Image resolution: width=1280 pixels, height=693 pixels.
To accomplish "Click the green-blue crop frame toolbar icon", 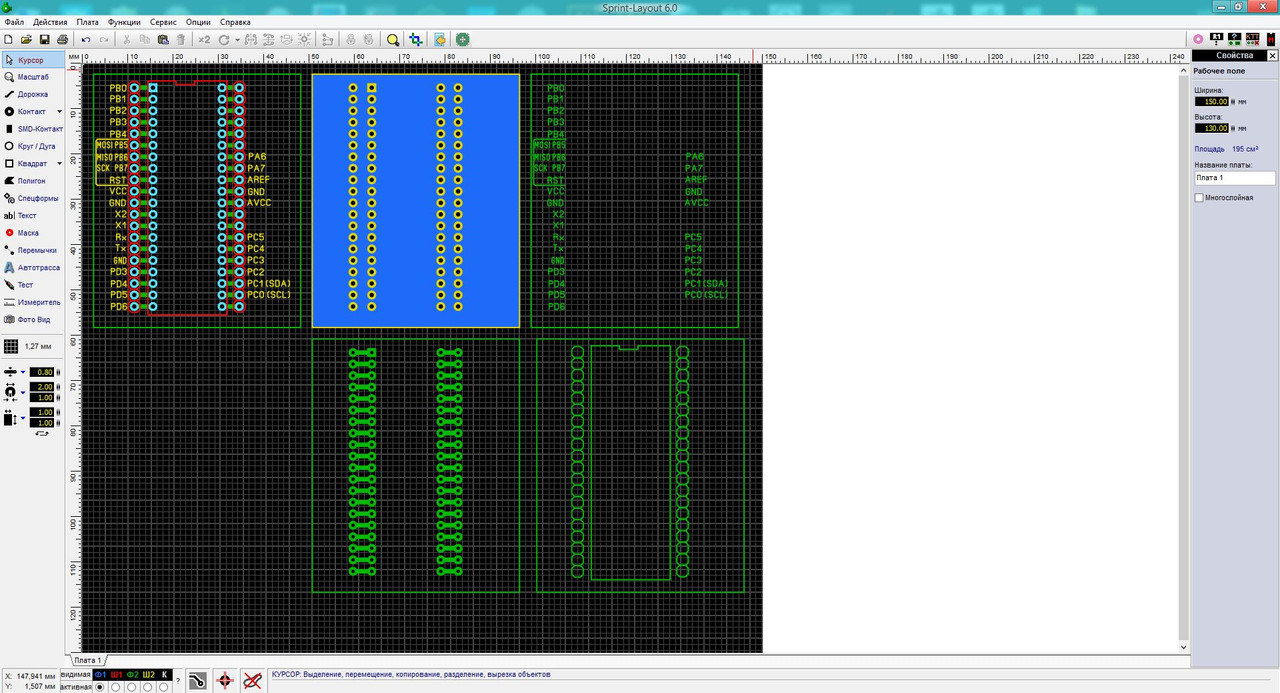I will click(x=415, y=40).
